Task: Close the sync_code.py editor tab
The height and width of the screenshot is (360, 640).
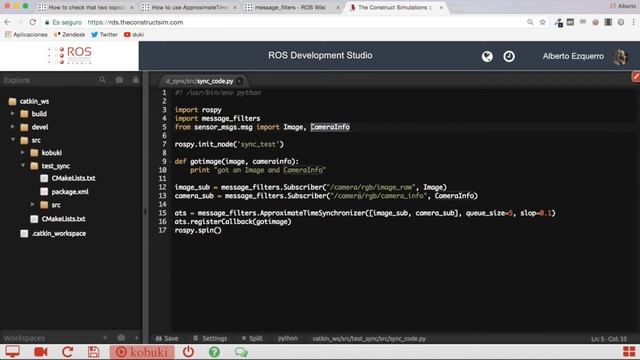Action: 240,81
